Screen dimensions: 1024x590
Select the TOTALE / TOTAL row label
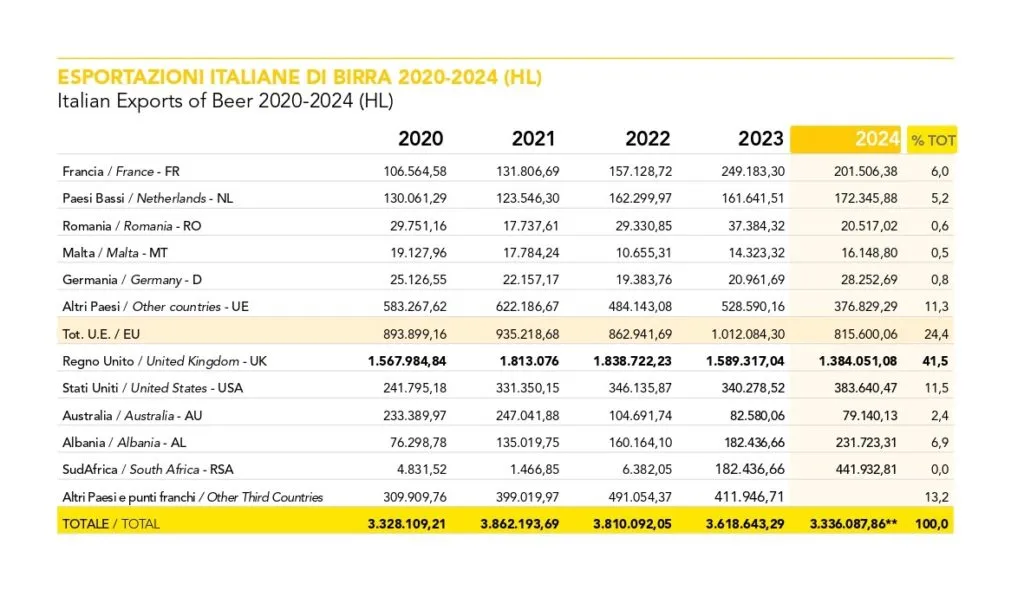[x=110, y=523]
